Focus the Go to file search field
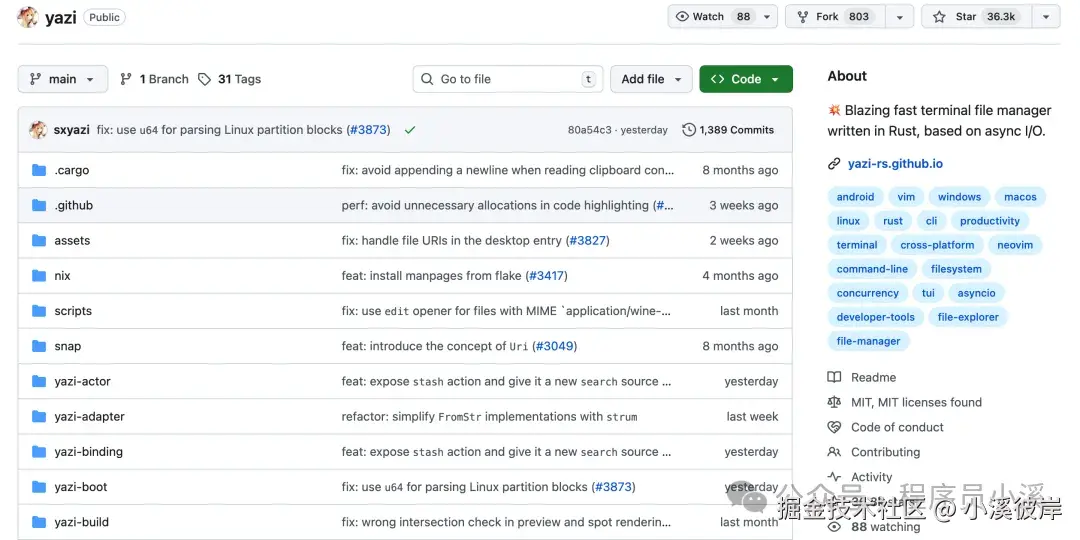Viewport: 1080px width, 540px height. (508, 79)
